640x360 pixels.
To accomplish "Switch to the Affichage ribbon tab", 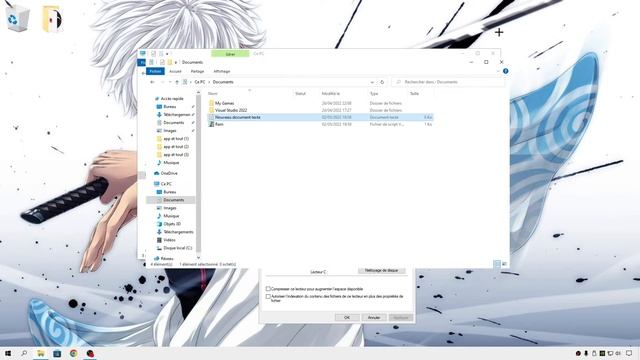I will [x=222, y=71].
